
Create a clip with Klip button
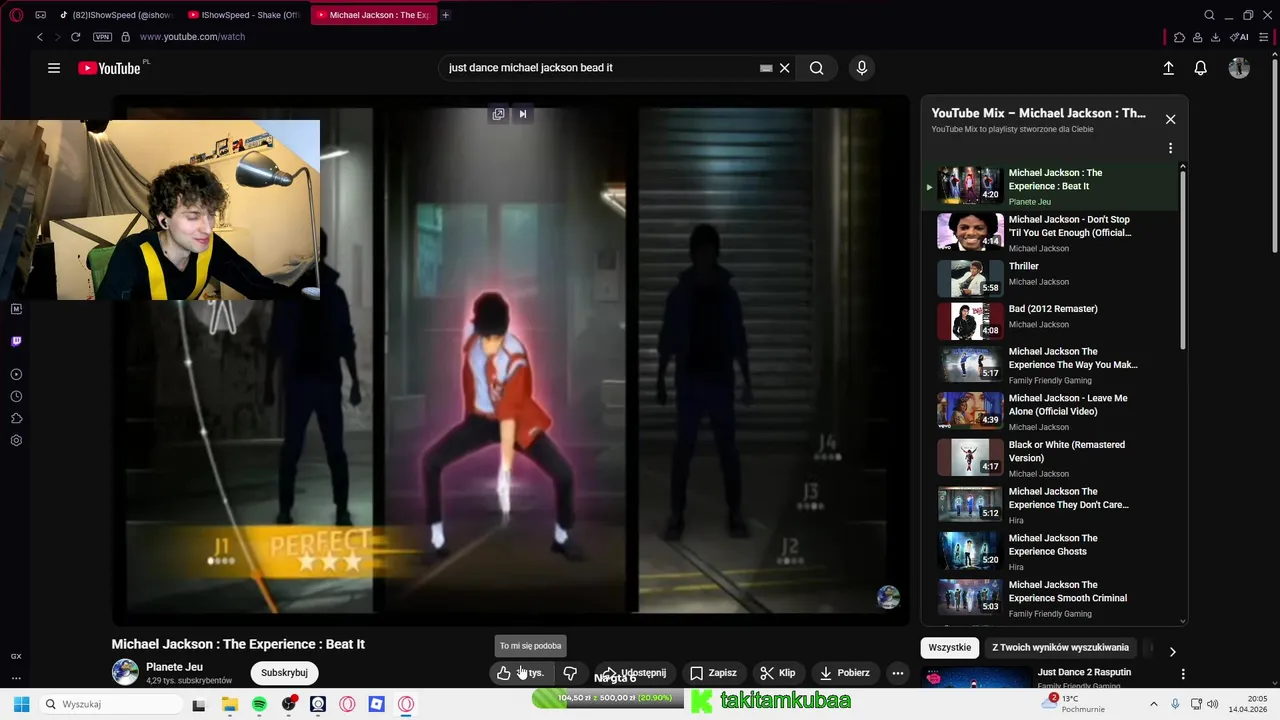click(777, 673)
